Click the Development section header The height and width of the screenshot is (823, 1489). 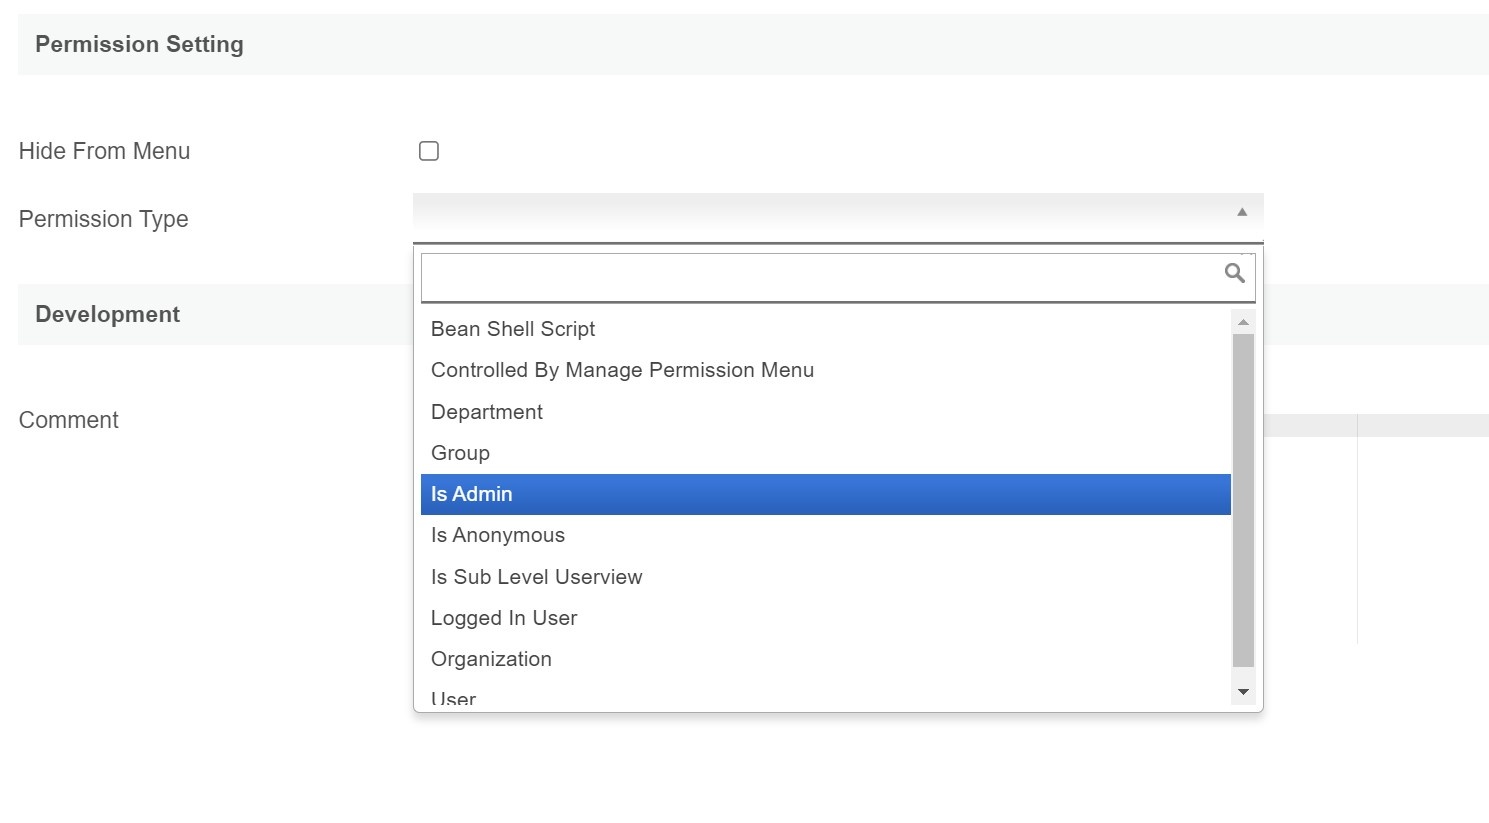pos(107,314)
